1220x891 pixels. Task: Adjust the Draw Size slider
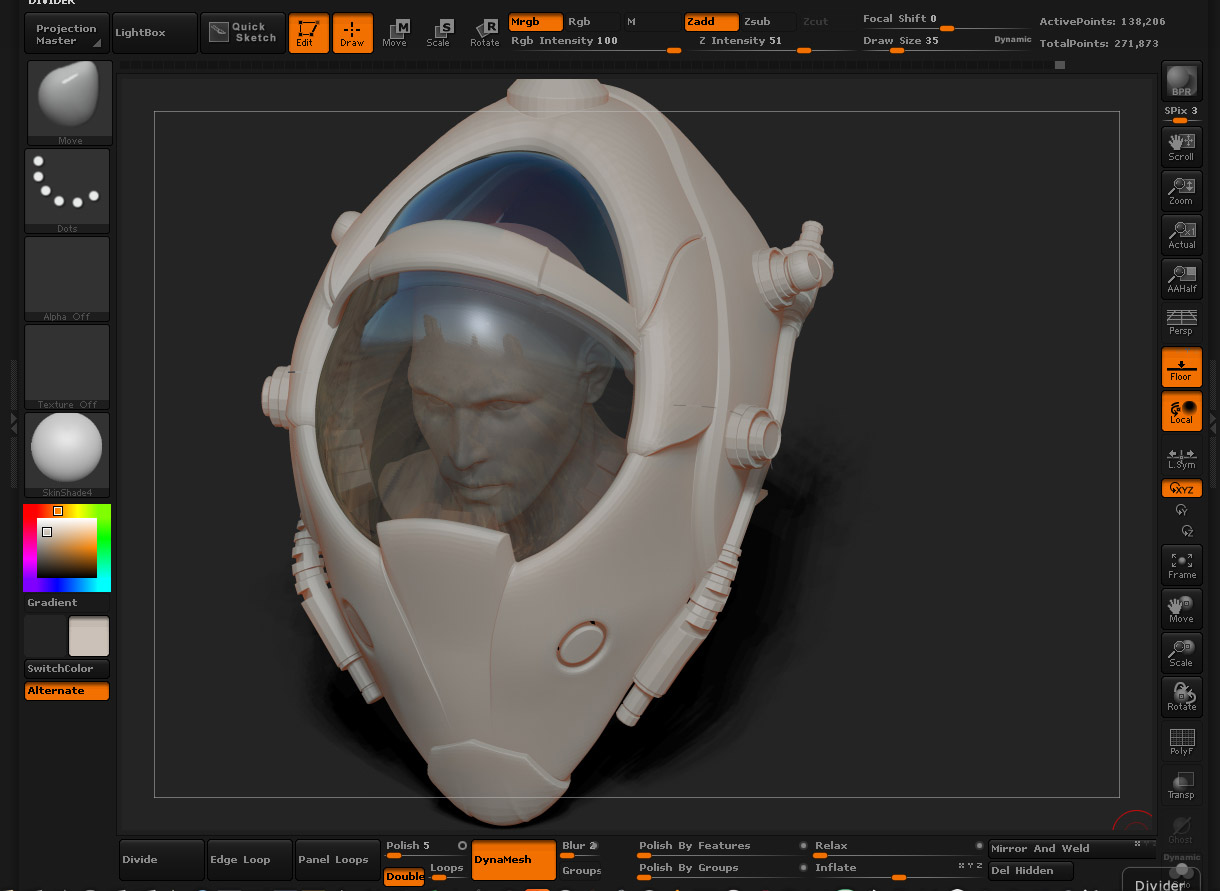(925, 42)
